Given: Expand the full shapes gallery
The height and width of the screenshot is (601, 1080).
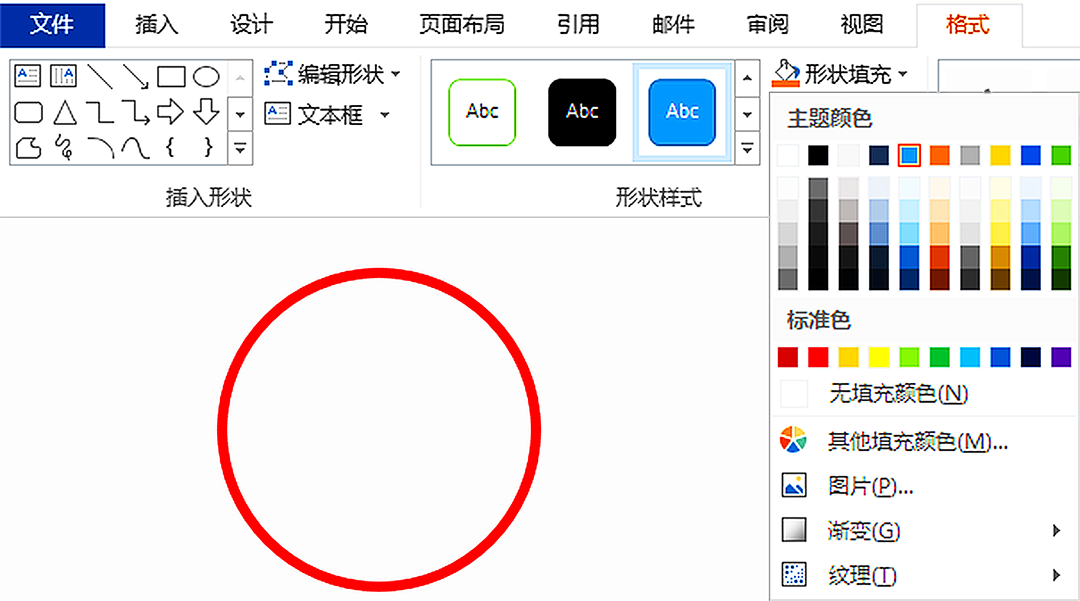Looking at the screenshot, I should point(240,148).
